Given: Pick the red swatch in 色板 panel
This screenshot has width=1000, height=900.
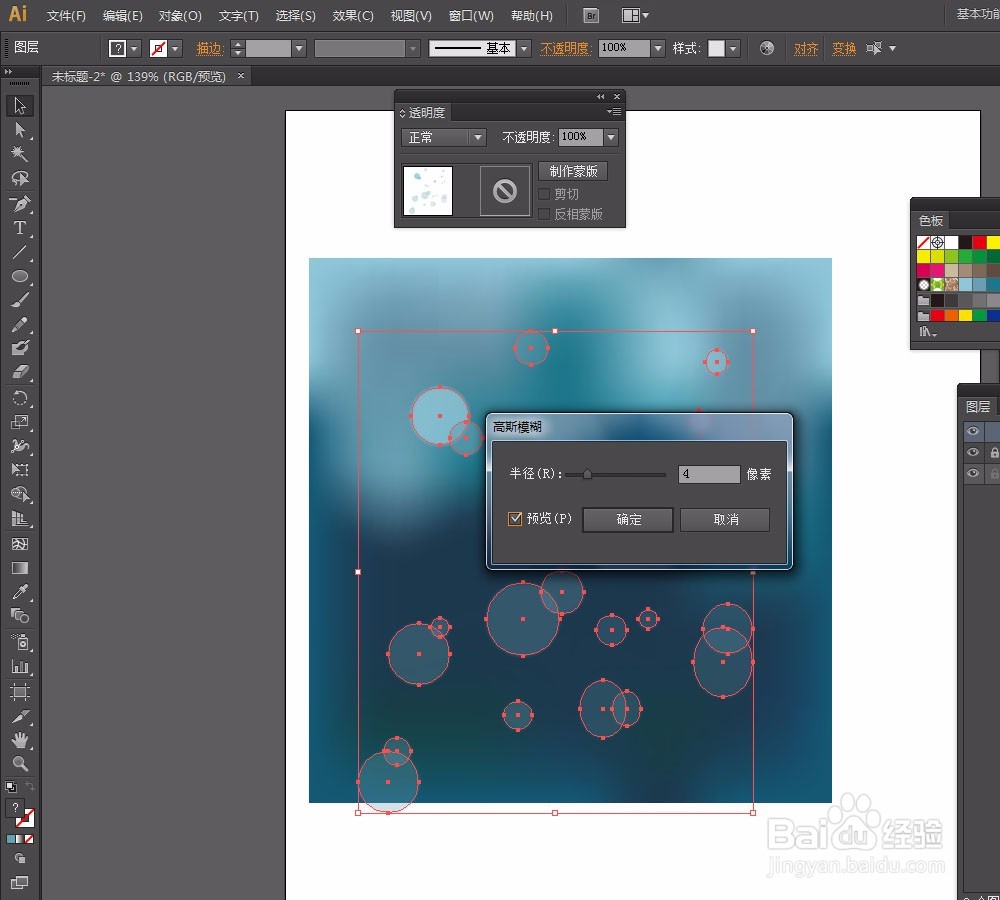Looking at the screenshot, I should (x=980, y=242).
